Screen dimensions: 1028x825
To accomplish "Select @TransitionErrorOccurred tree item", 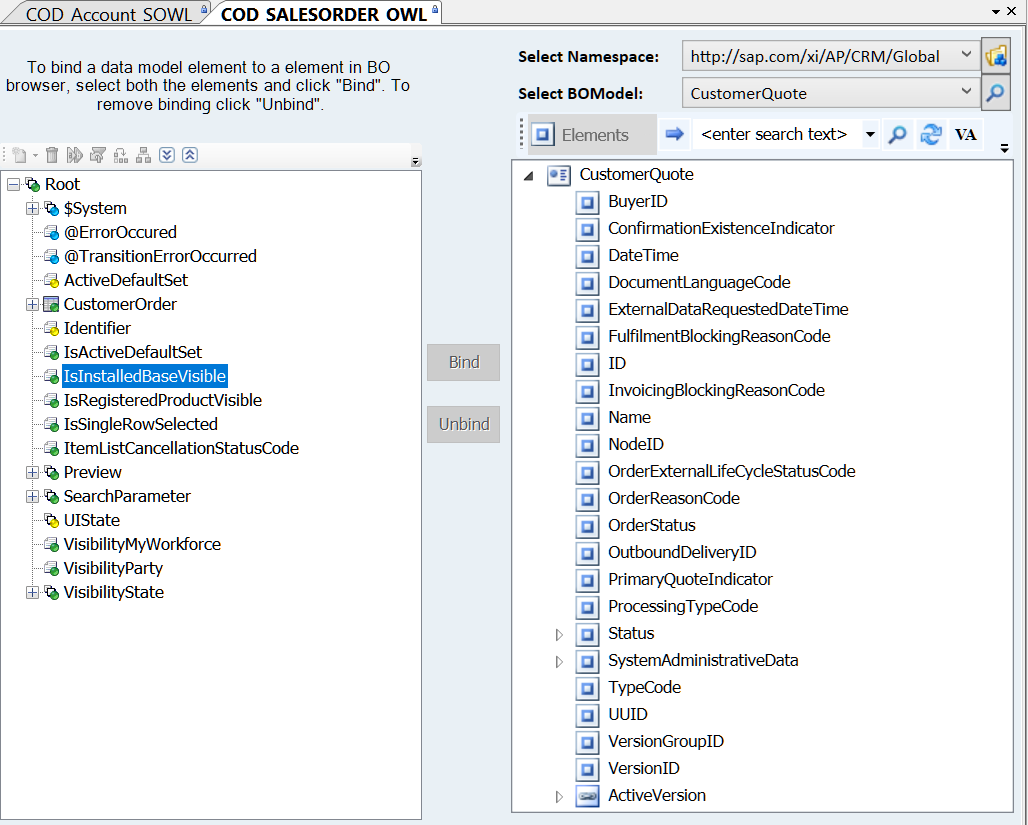I will tap(160, 256).
